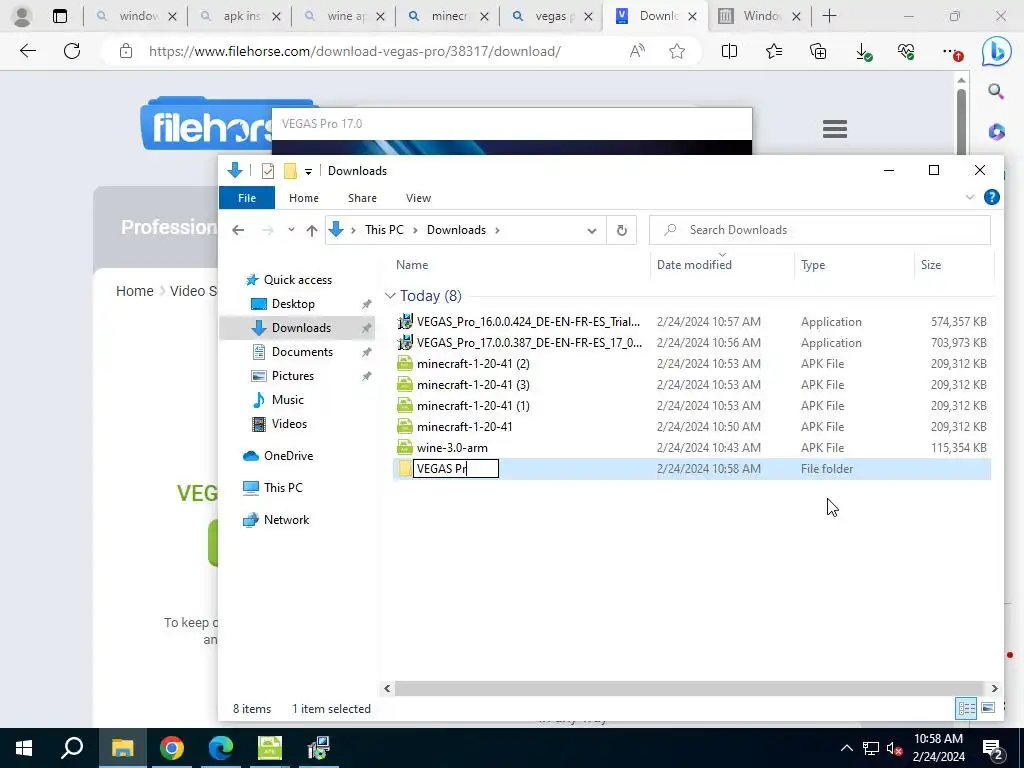This screenshot has width=1024, height=768.
Task: Navigate back in File Explorer
Action: pos(238,230)
